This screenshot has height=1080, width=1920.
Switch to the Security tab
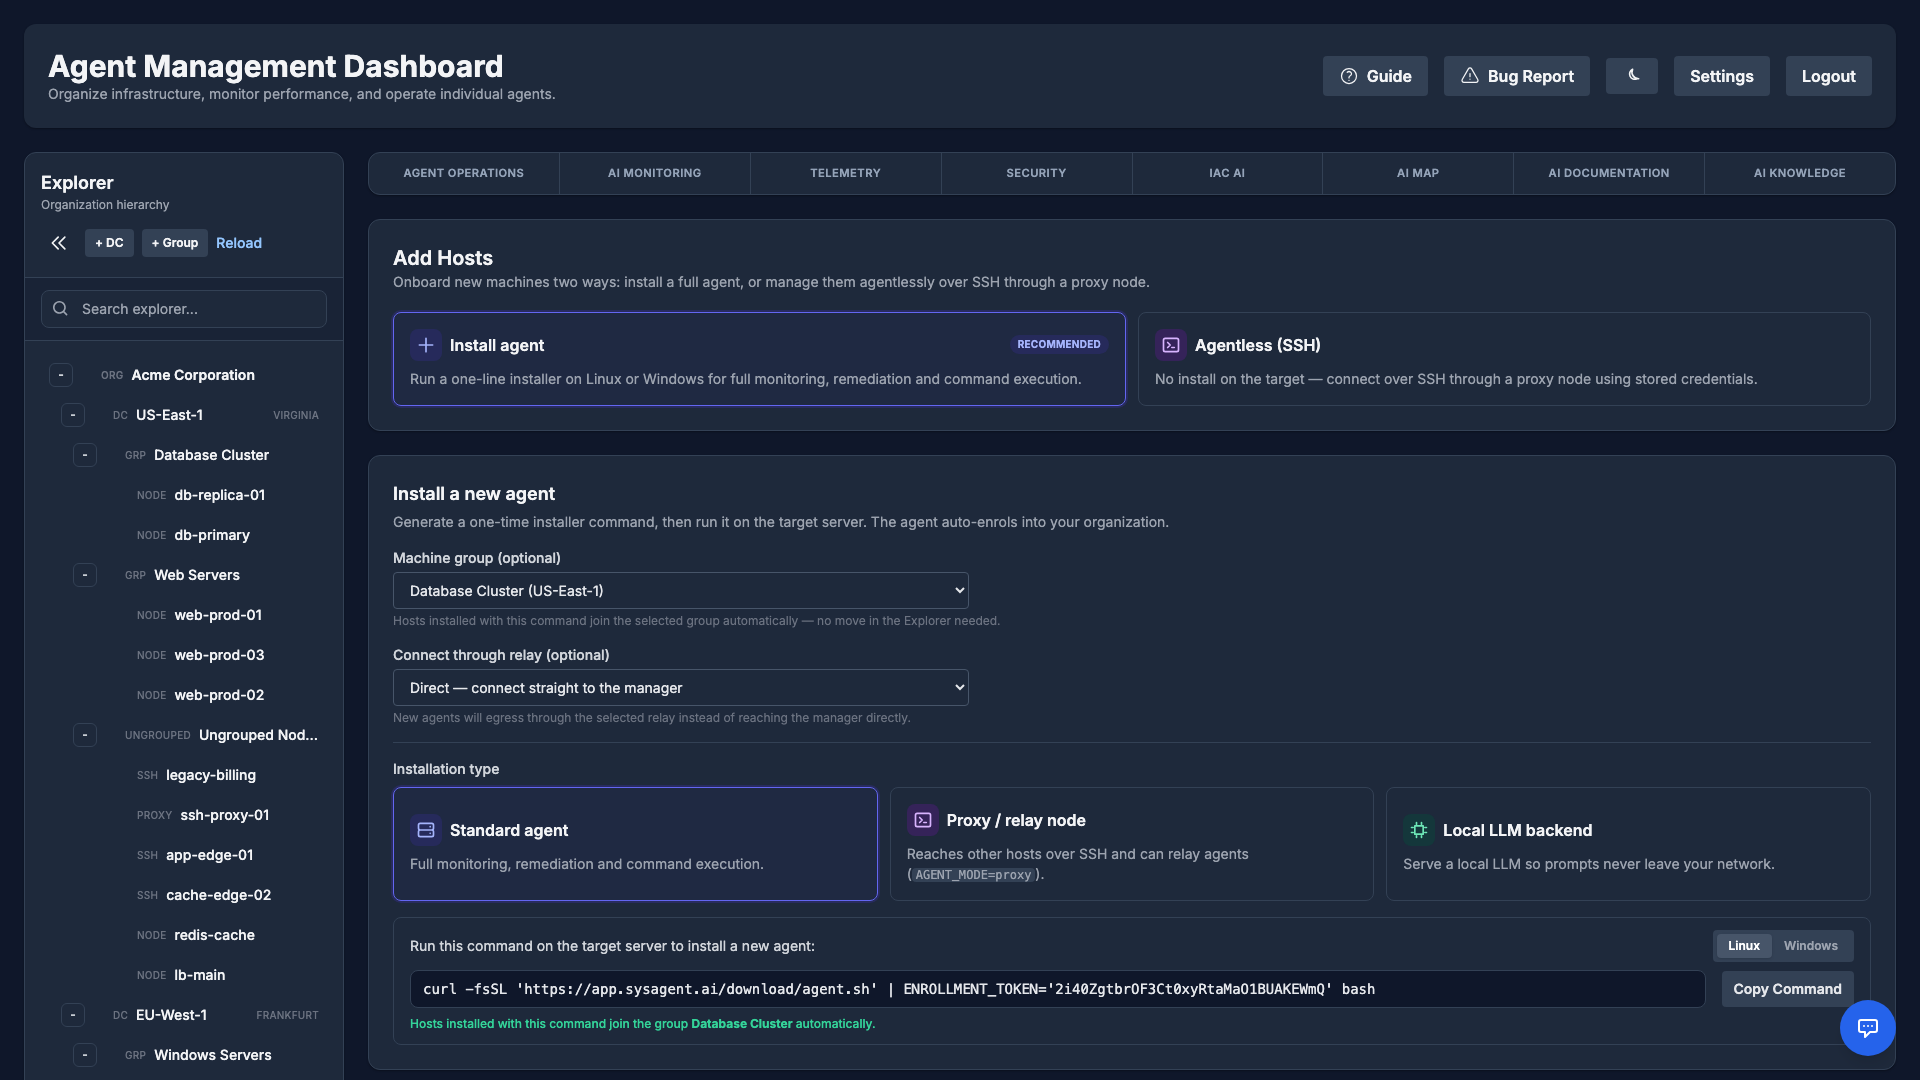[1036, 173]
